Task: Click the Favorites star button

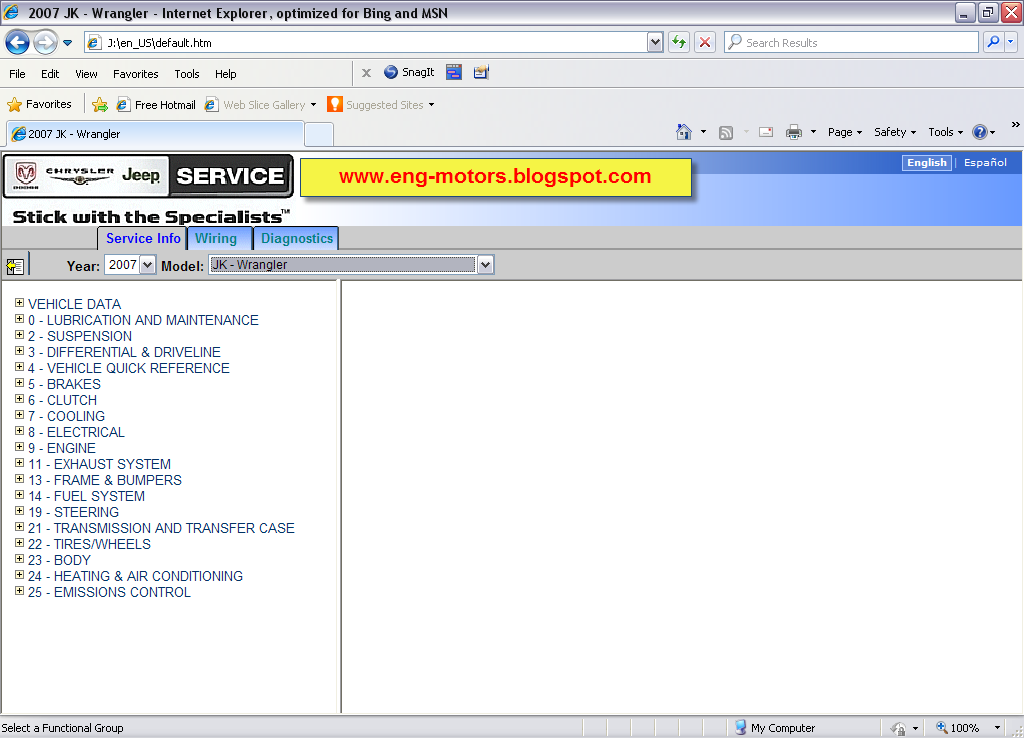Action: [x=39, y=104]
